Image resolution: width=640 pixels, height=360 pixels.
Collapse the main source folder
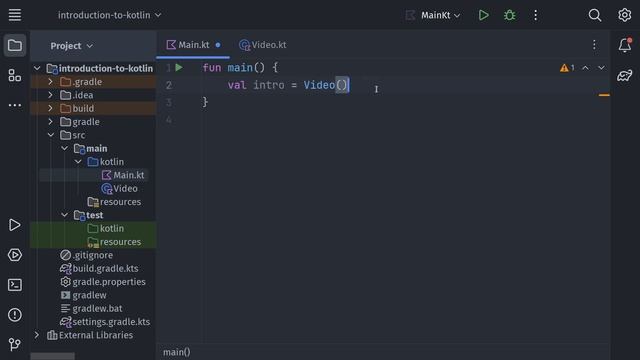(64, 148)
